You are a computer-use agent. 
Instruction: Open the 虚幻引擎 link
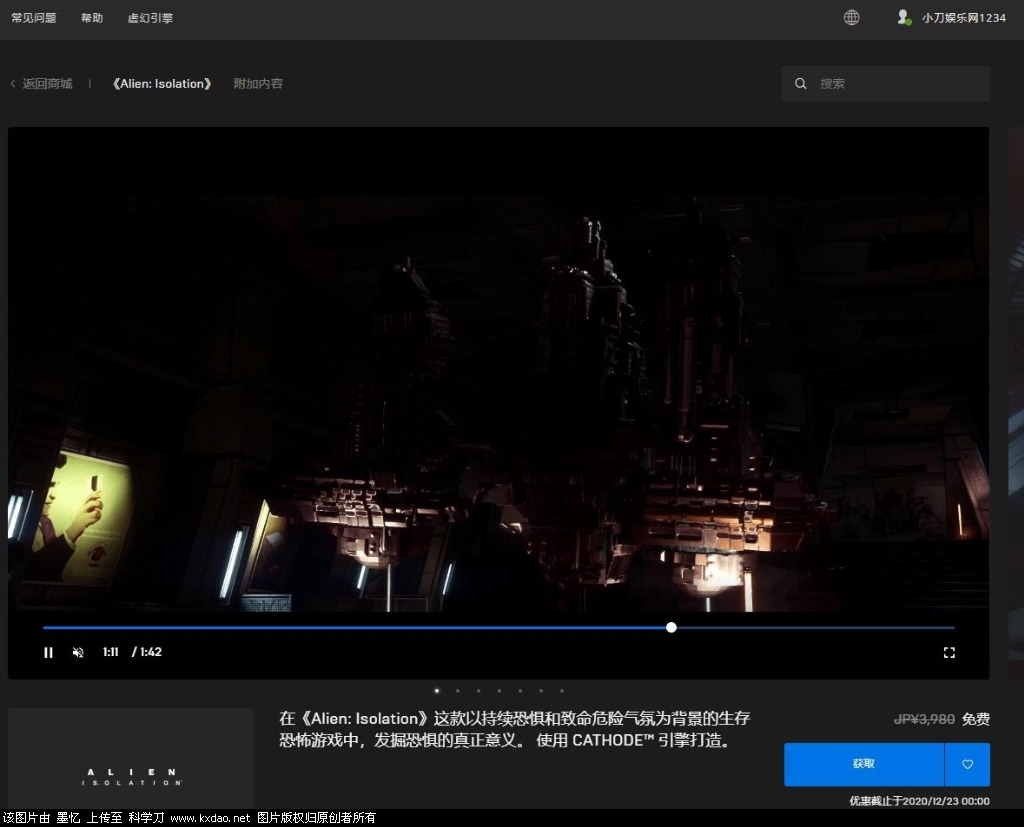click(150, 18)
